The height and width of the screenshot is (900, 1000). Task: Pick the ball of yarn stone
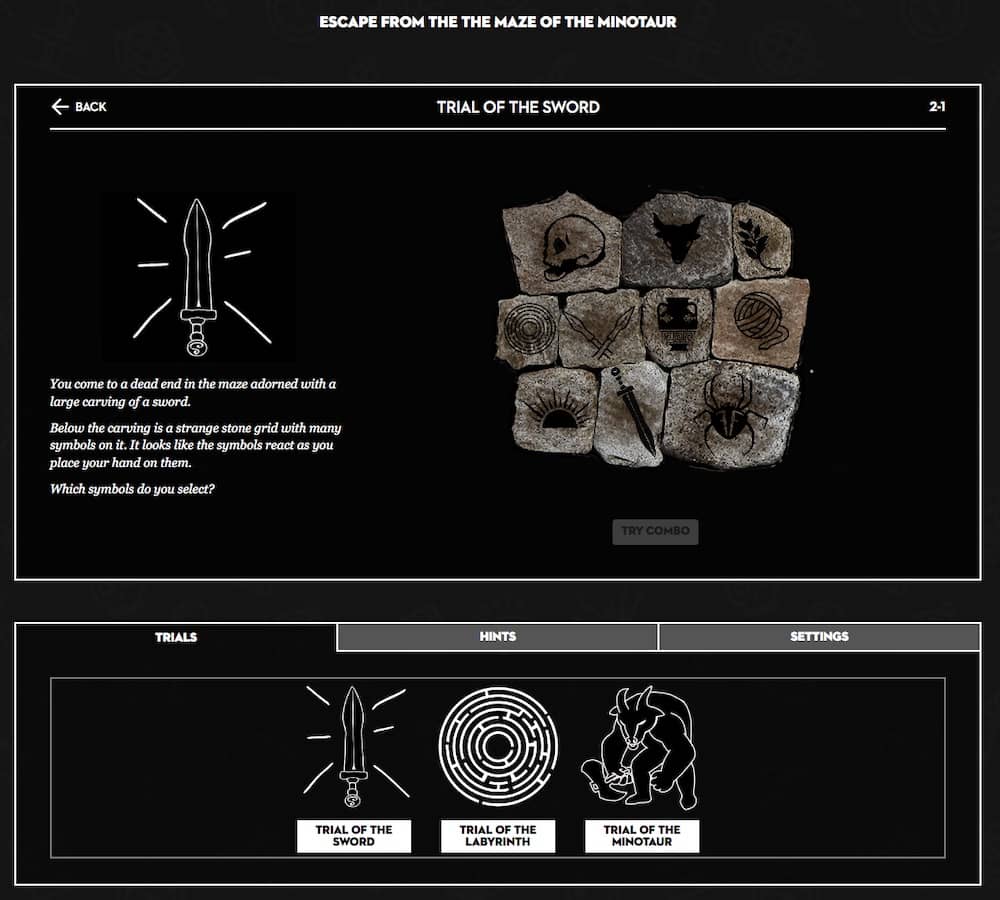click(x=761, y=322)
